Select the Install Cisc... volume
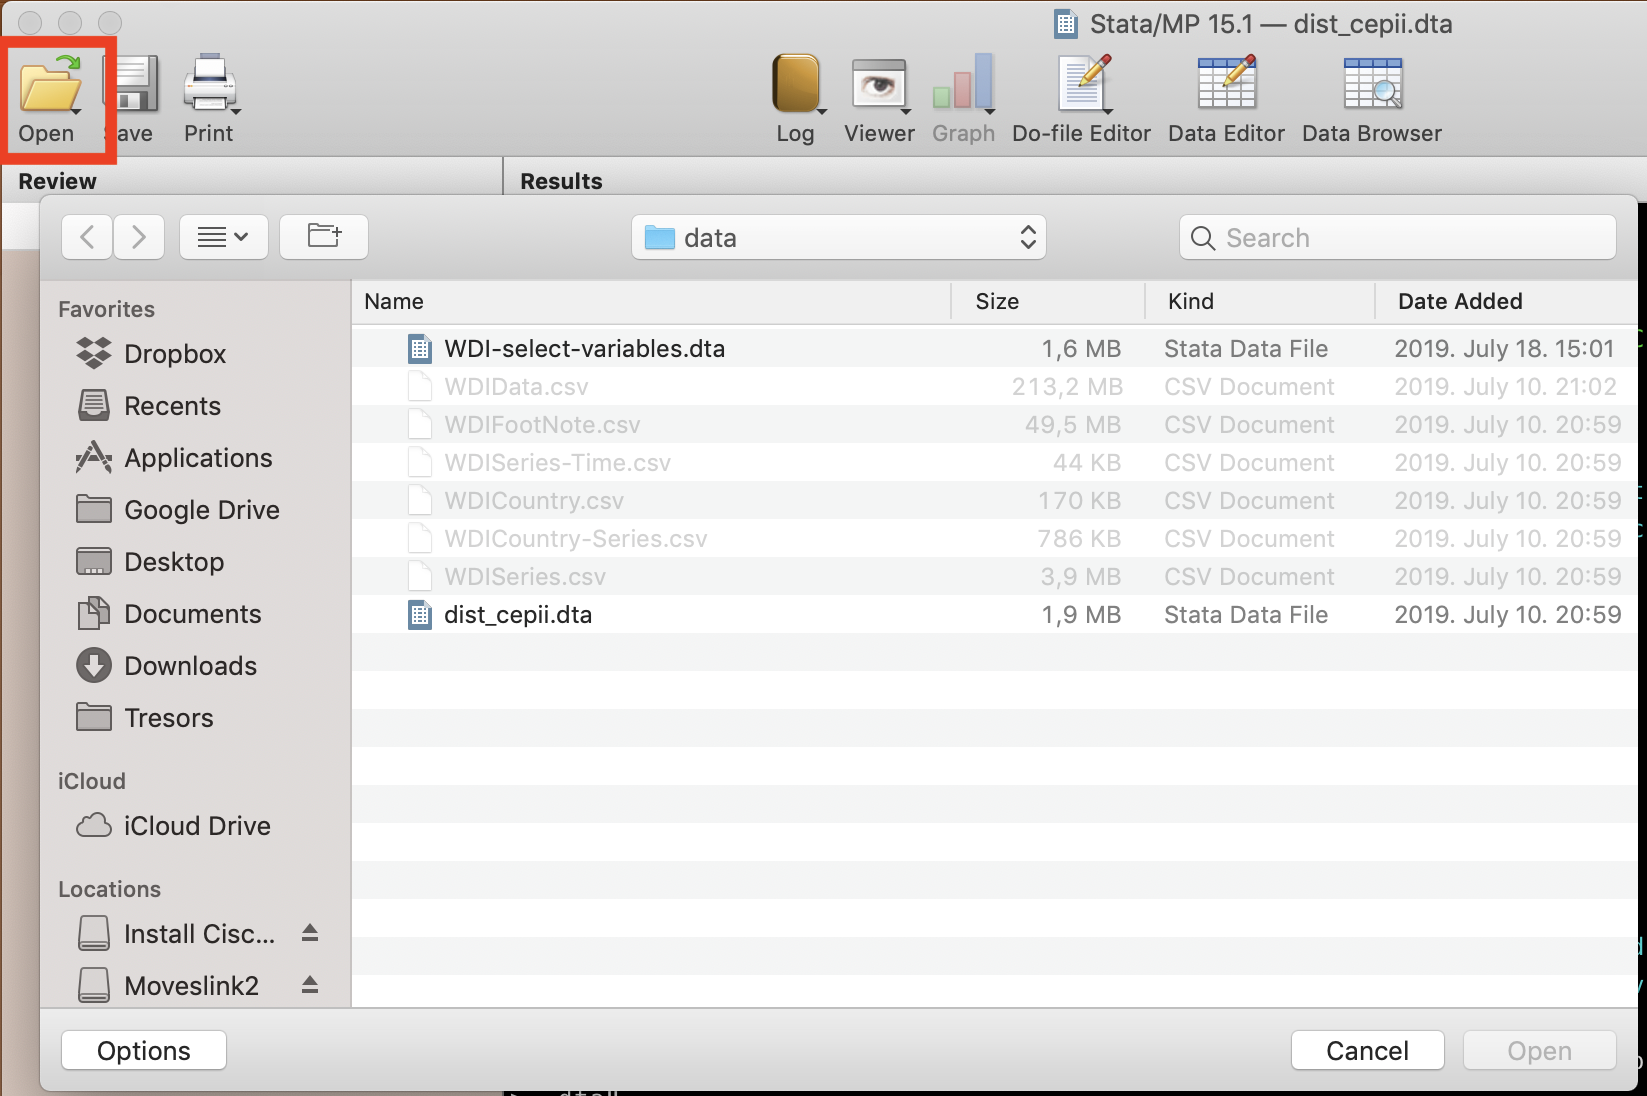The height and width of the screenshot is (1096, 1647). [x=176, y=934]
